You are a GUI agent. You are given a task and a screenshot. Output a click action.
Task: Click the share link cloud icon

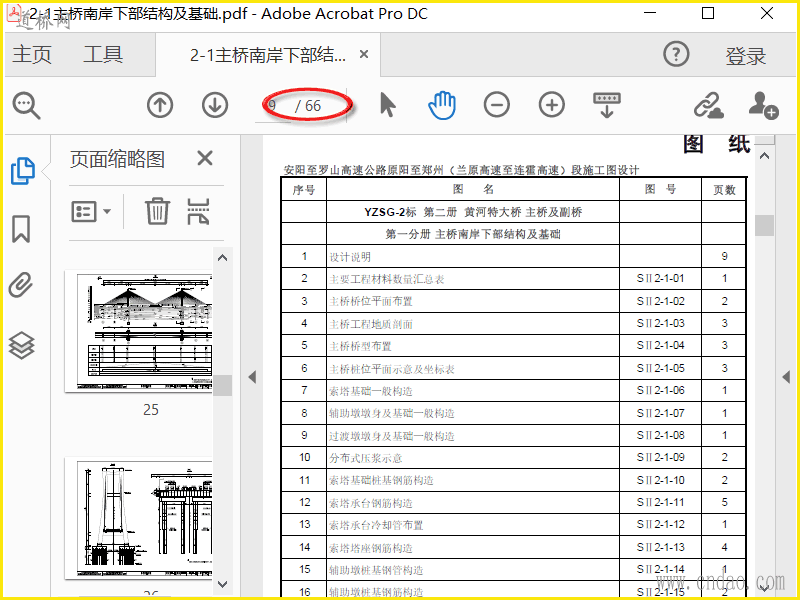click(x=709, y=105)
